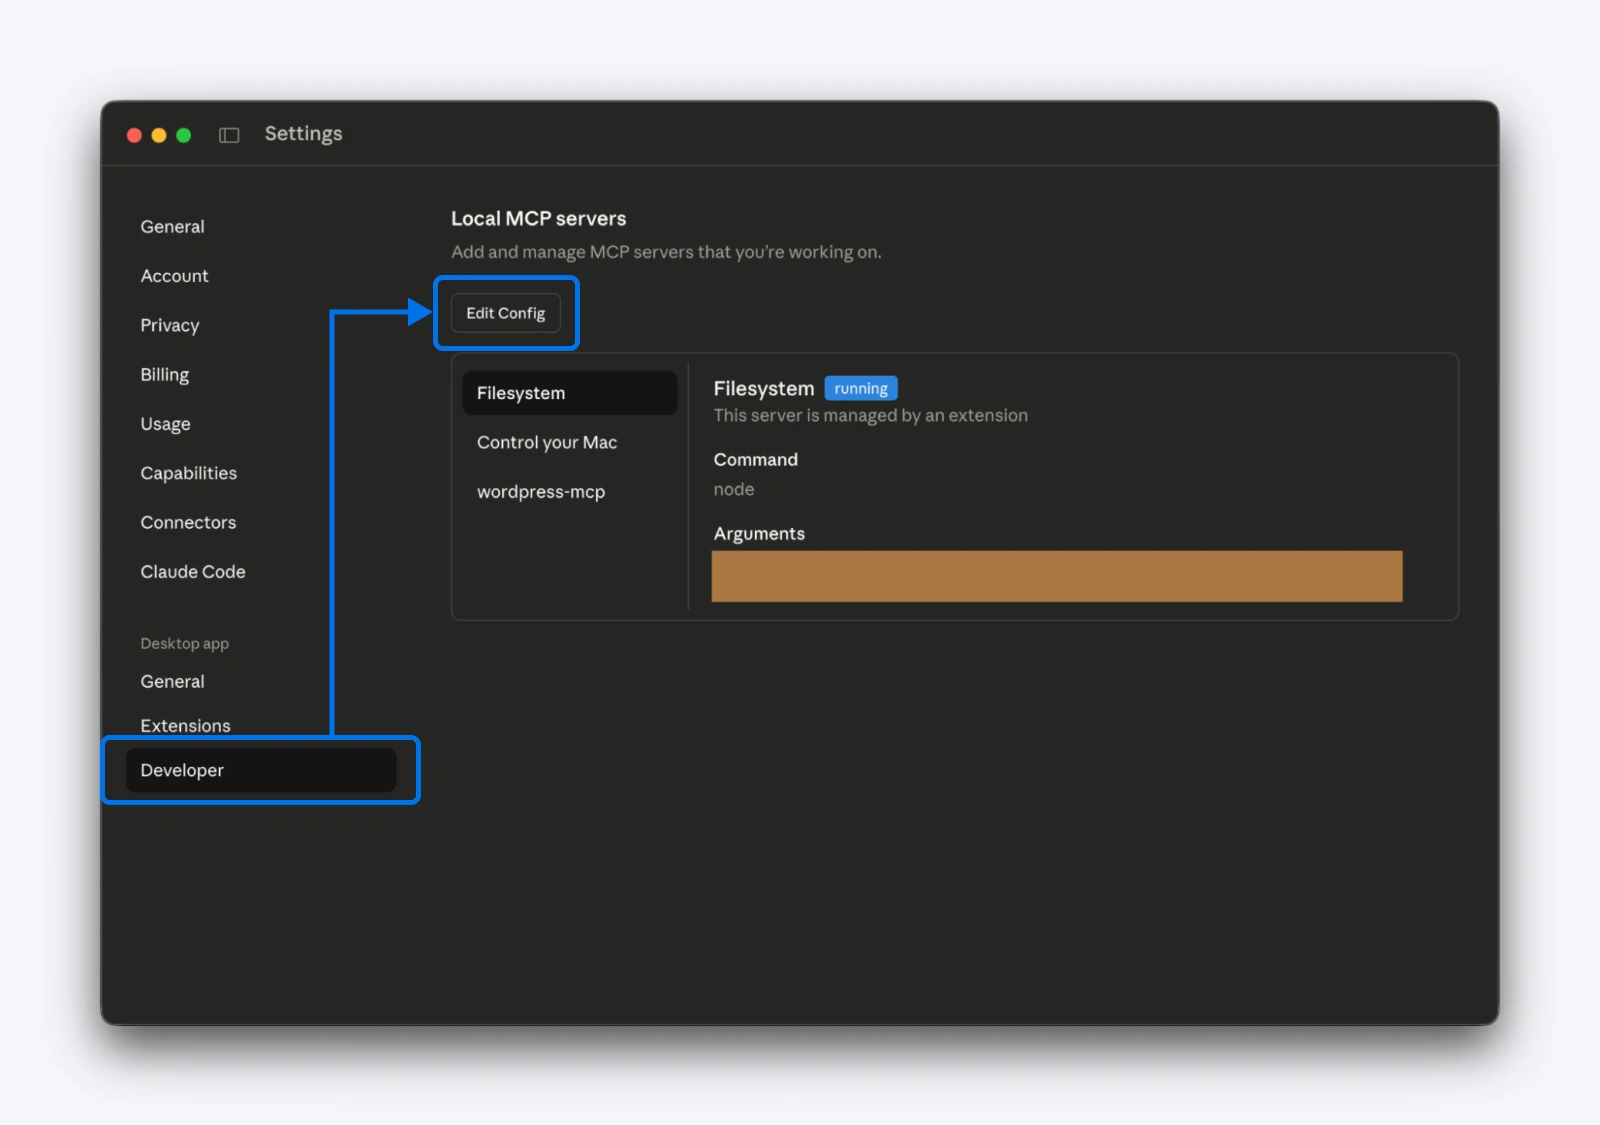1600x1125 pixels.
Task: Click the running status badge
Action: coord(861,388)
